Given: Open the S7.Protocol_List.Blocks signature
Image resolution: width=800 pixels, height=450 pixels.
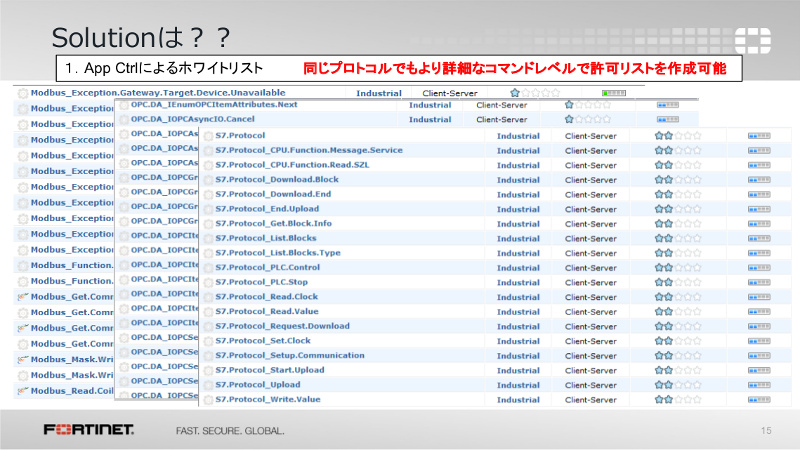Looking at the screenshot, I should click(266, 238).
